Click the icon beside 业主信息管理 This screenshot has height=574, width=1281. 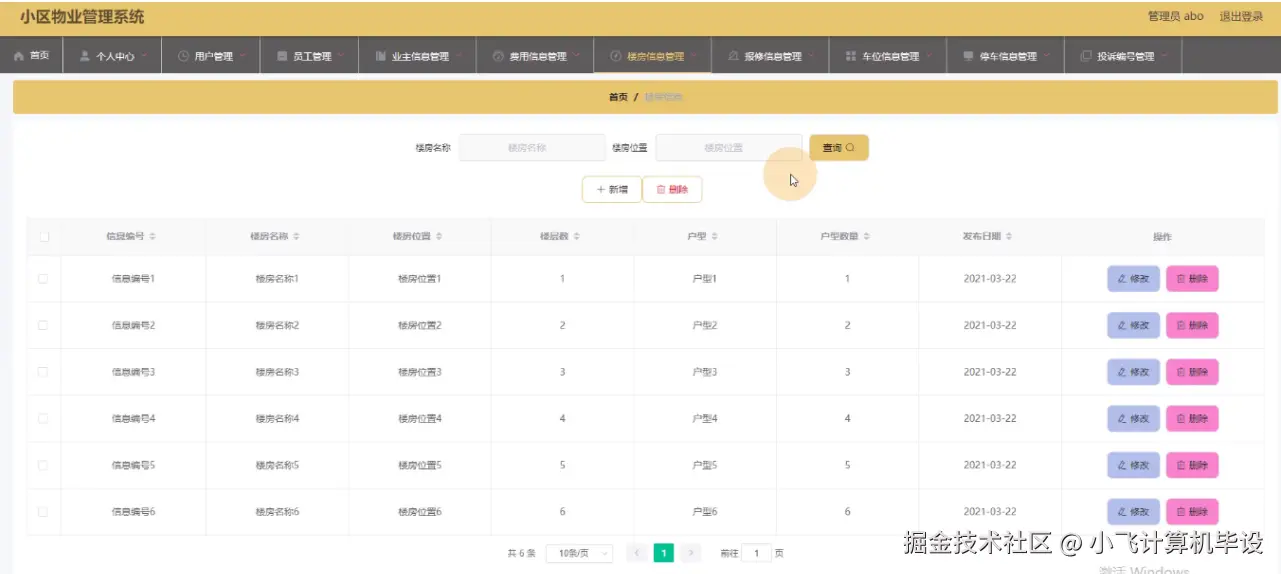[380, 56]
